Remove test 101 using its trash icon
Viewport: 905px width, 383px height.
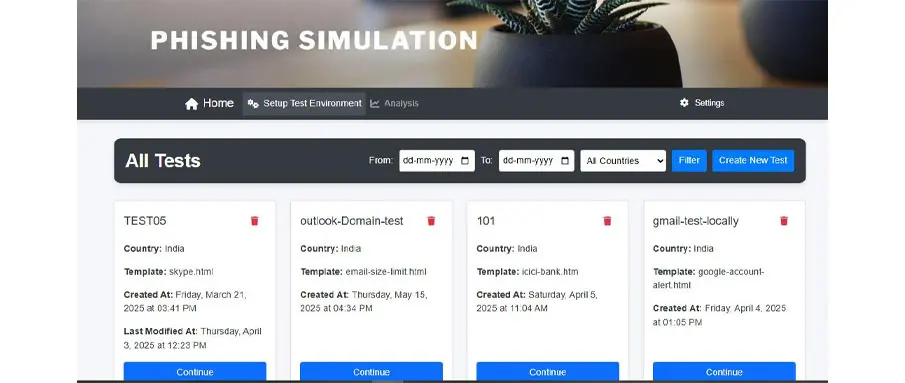tap(607, 221)
